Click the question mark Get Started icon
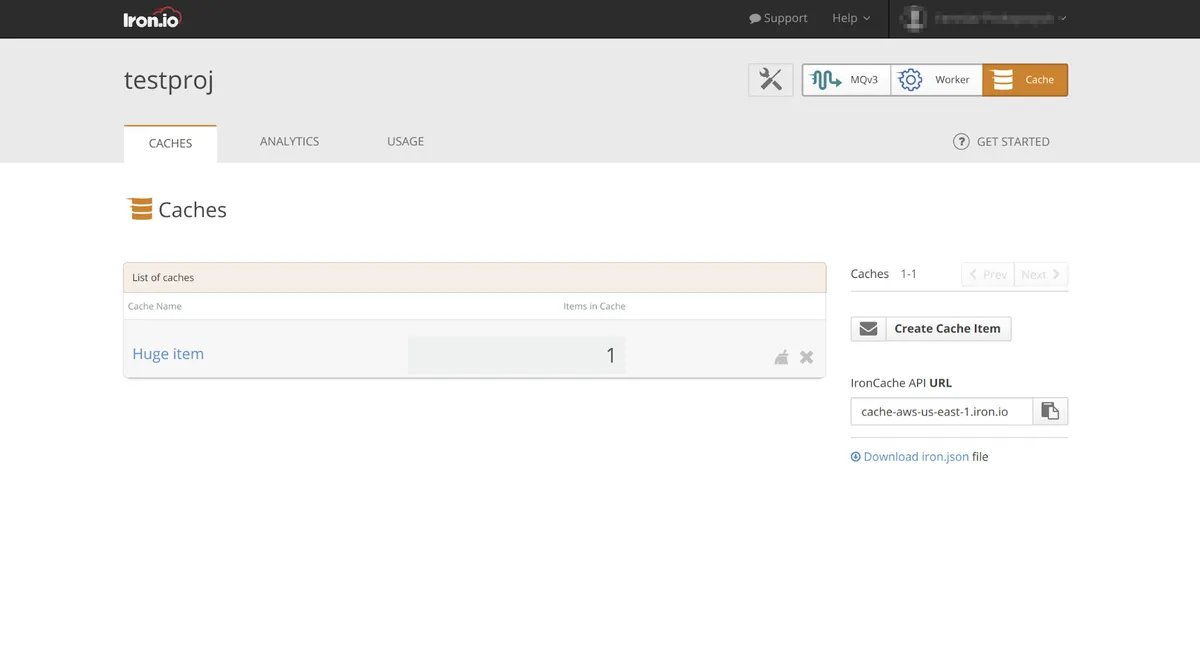Image resolution: width=1200 pixels, height=662 pixels. 961,142
